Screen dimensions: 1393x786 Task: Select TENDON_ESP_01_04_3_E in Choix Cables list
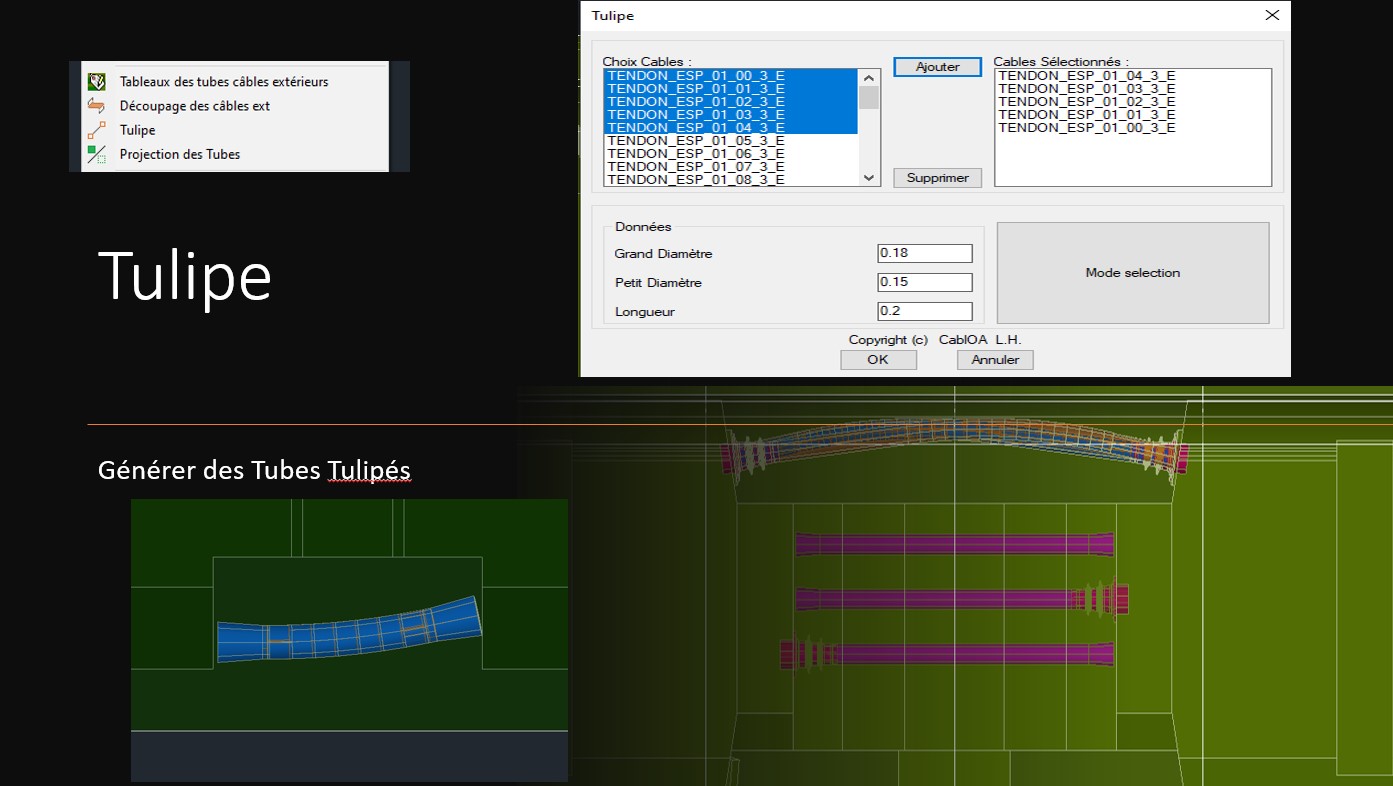(731, 127)
